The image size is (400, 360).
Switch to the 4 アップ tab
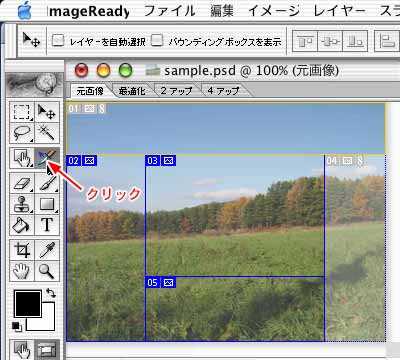pyautogui.click(x=223, y=91)
